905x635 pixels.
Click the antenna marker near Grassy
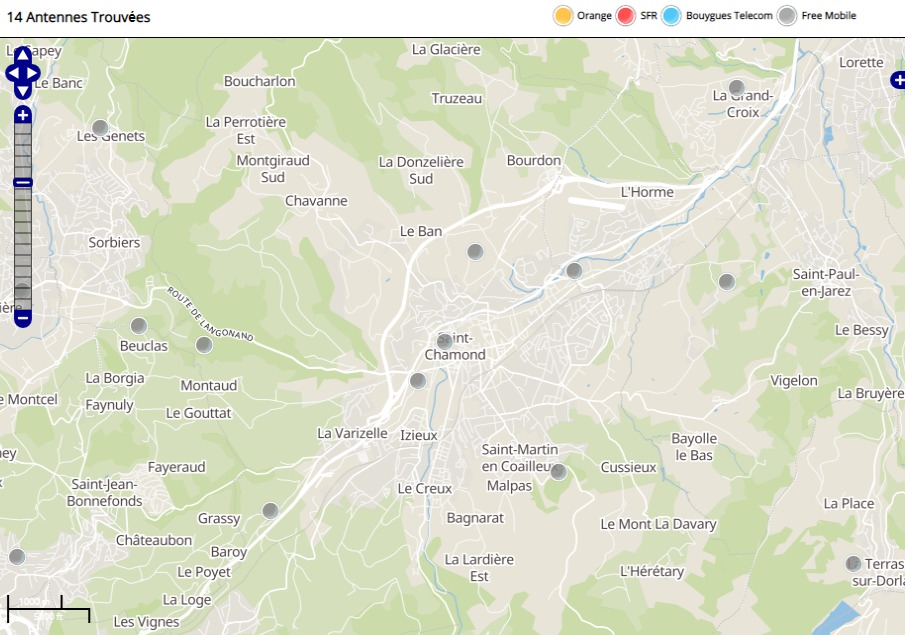pyautogui.click(x=269, y=511)
